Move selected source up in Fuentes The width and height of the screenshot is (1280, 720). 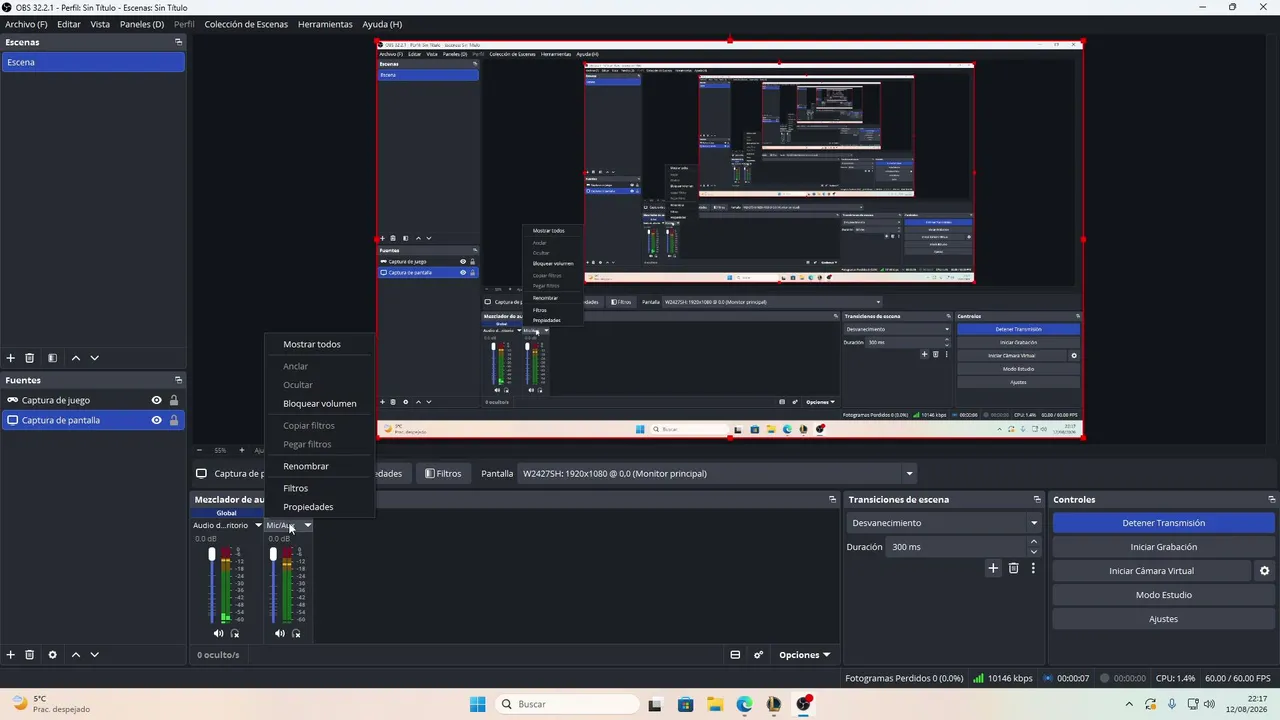pyautogui.click(x=75, y=655)
